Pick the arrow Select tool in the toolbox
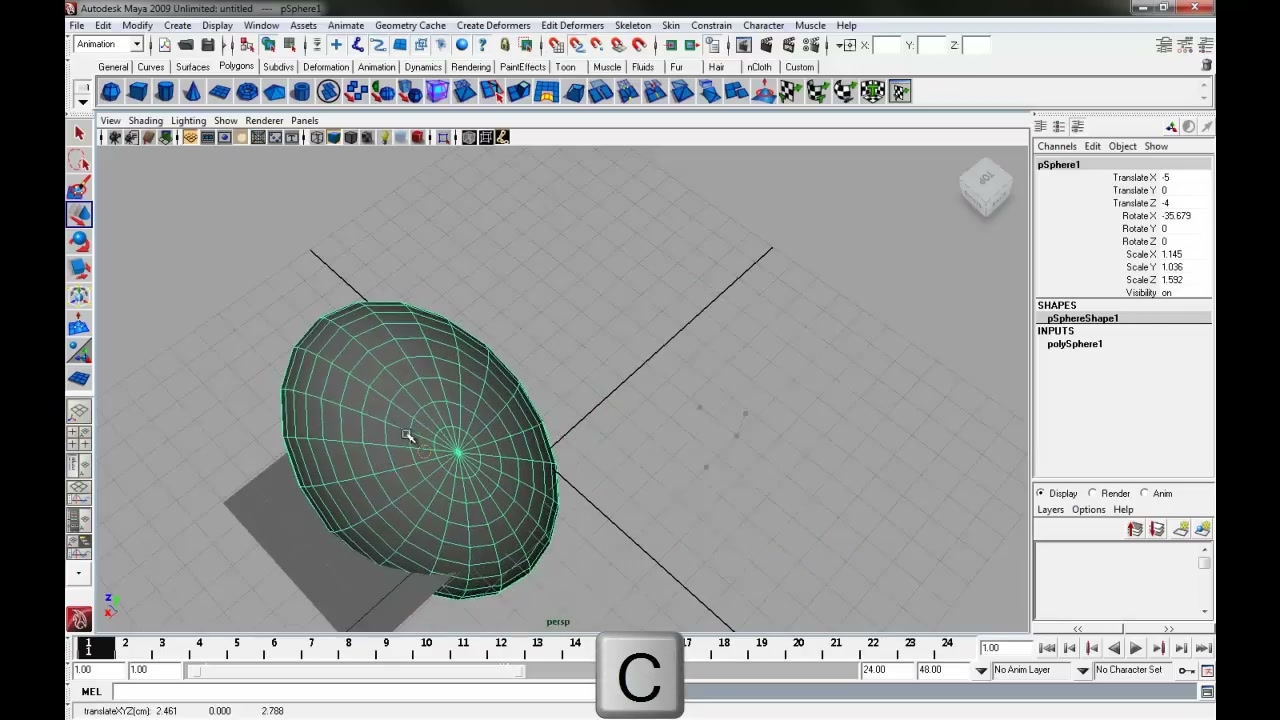This screenshot has width=1280, height=720. (x=79, y=134)
